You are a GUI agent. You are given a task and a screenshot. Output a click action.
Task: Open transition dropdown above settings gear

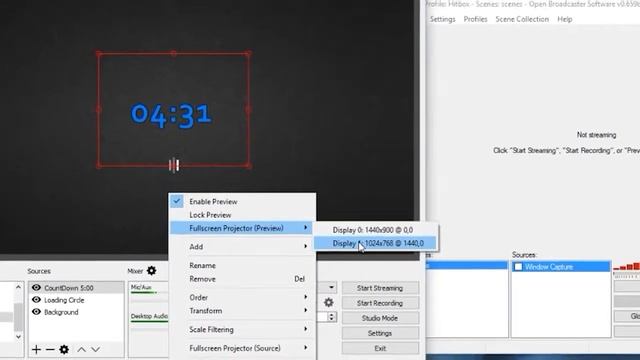(x=331, y=287)
